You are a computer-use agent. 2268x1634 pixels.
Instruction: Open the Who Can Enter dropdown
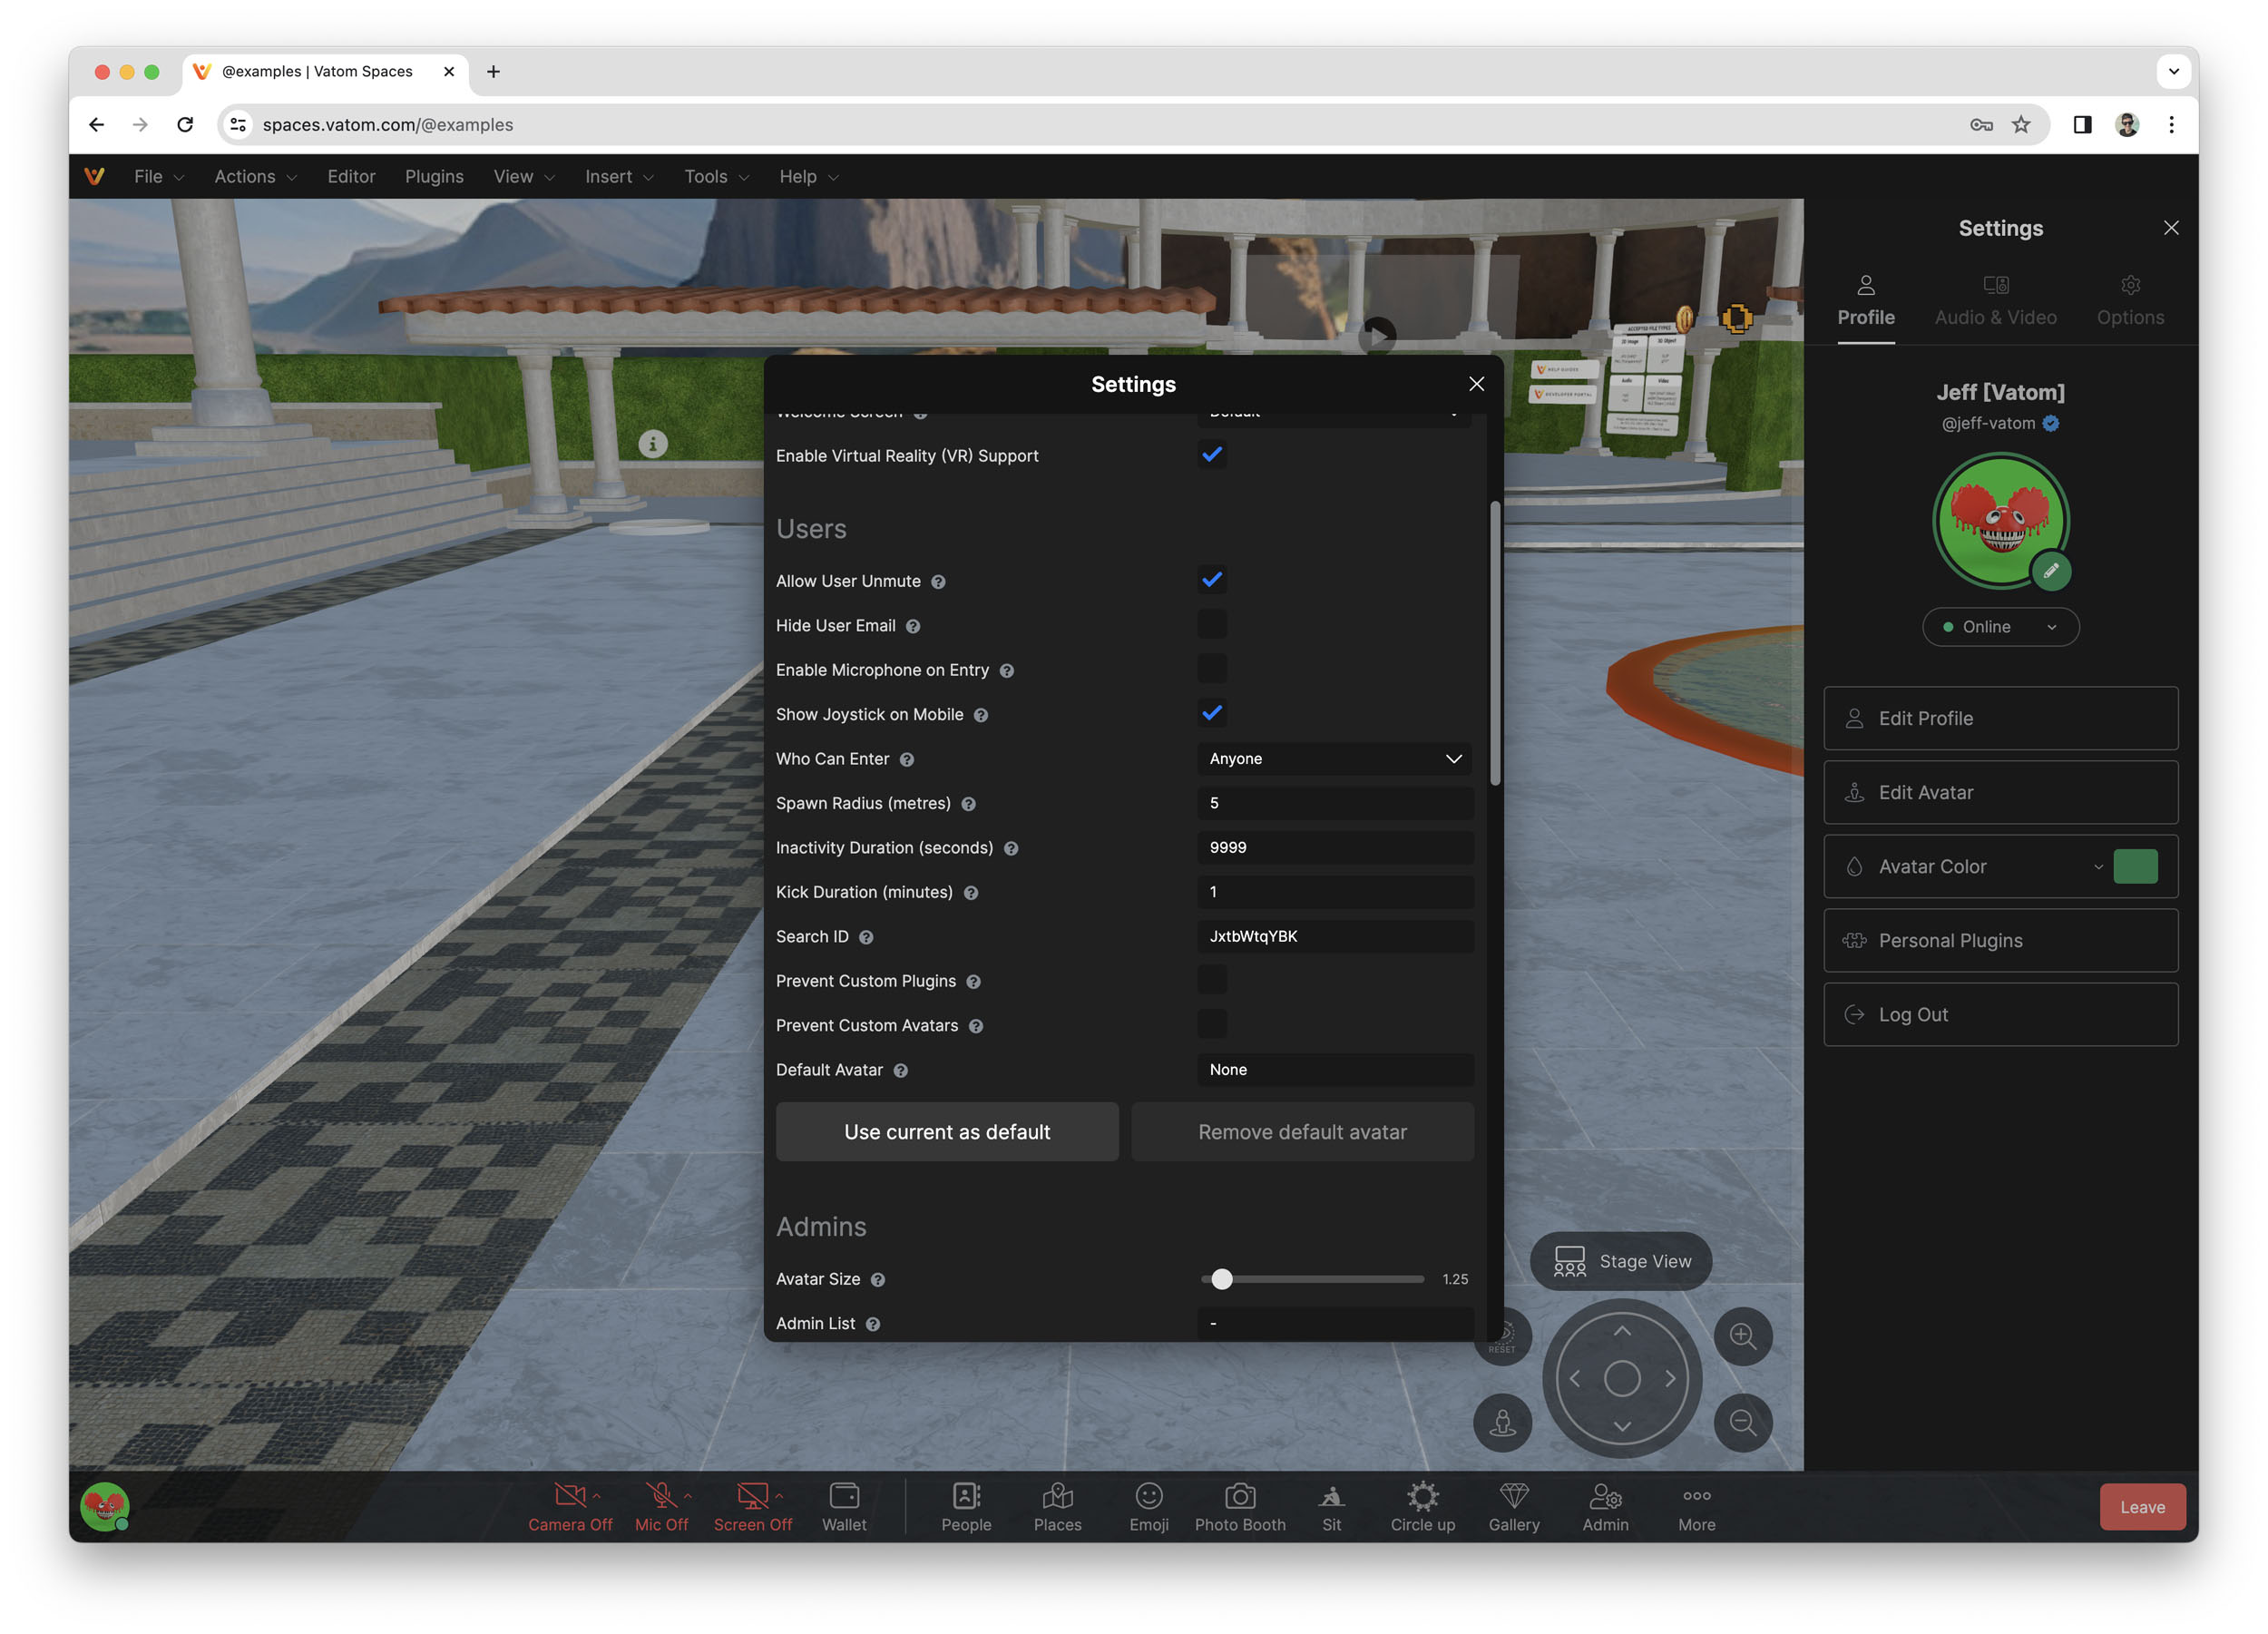click(1334, 759)
